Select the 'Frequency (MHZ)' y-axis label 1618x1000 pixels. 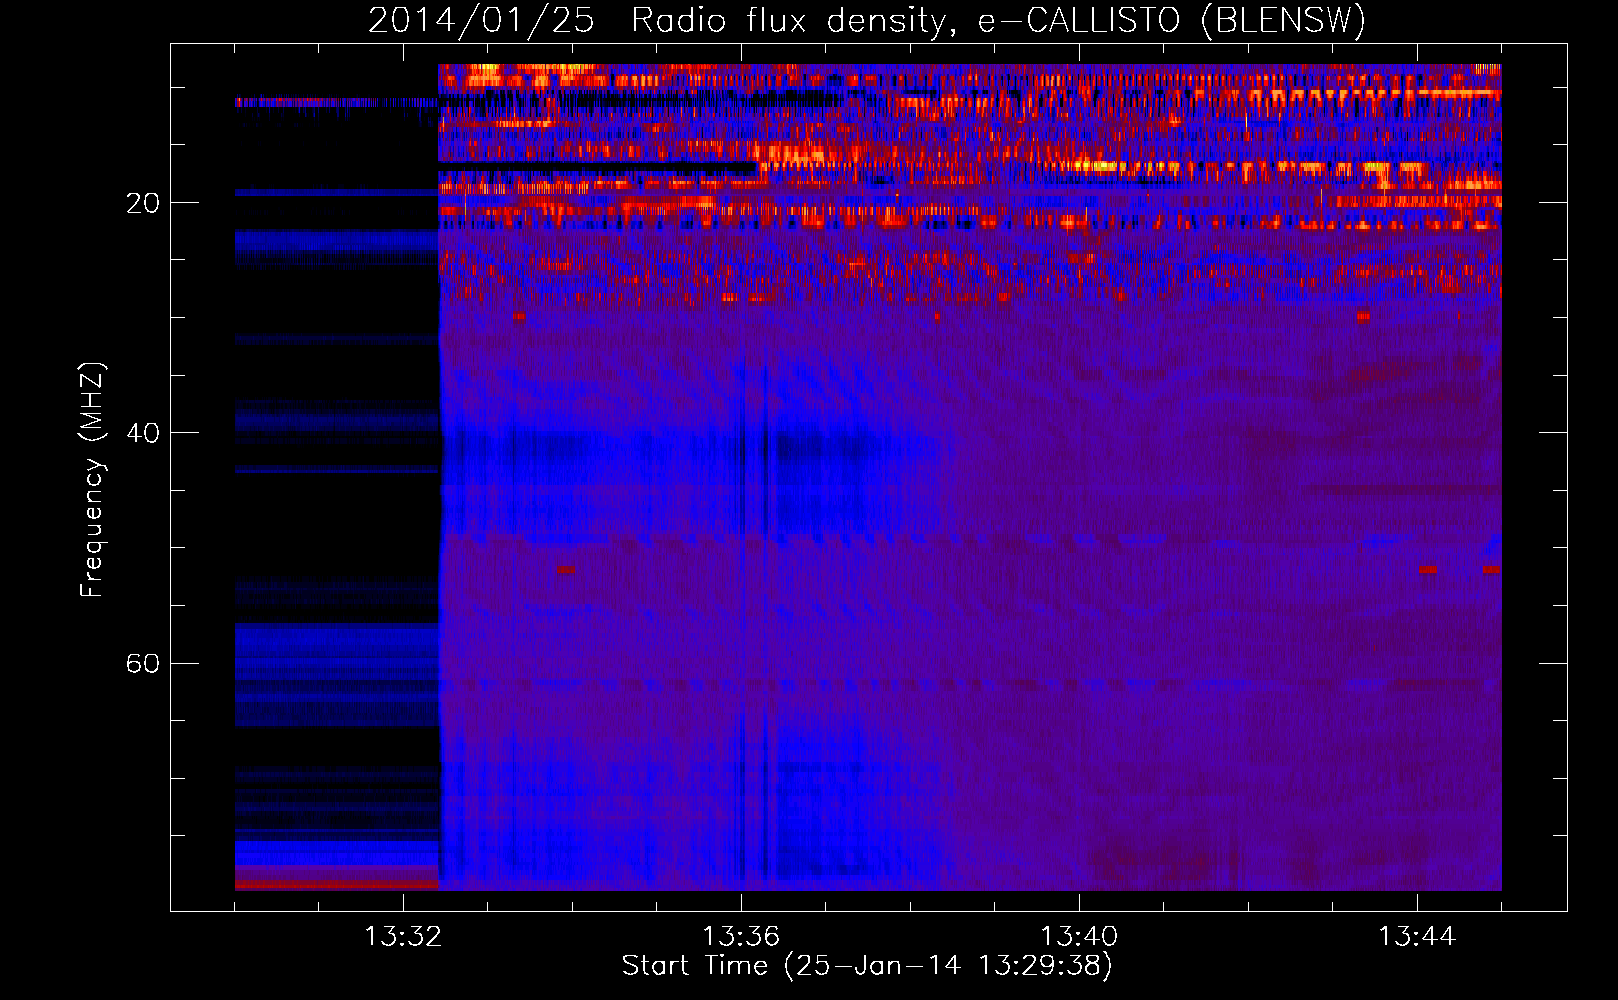tap(92, 480)
